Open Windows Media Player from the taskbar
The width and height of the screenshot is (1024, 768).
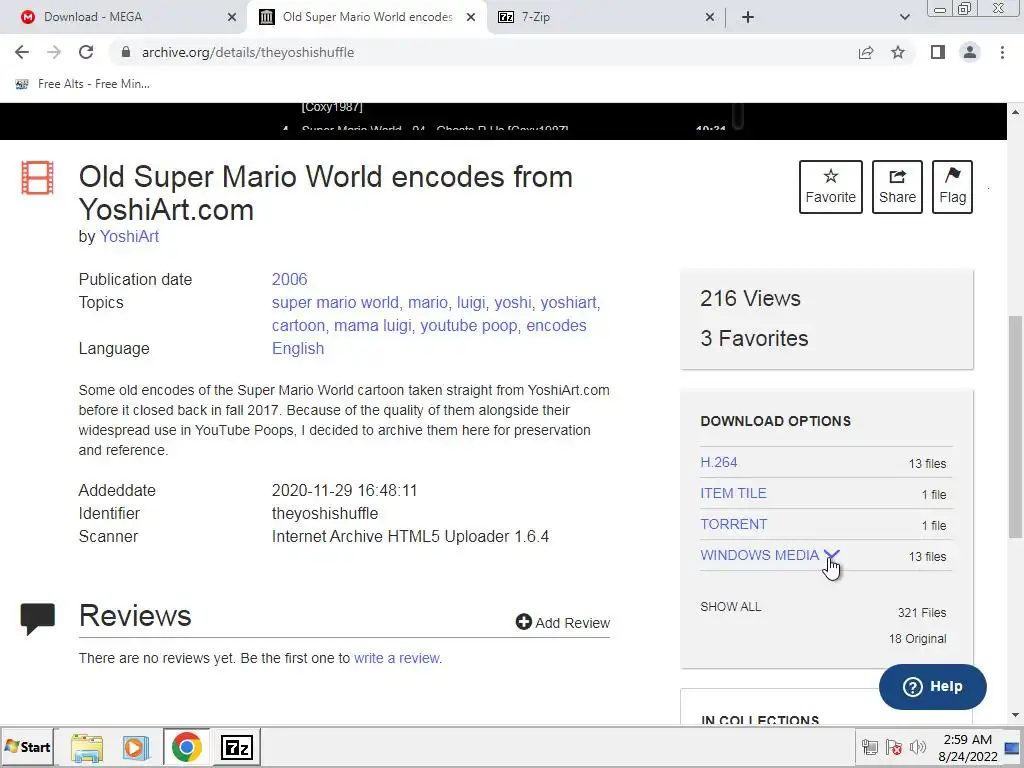click(x=136, y=747)
